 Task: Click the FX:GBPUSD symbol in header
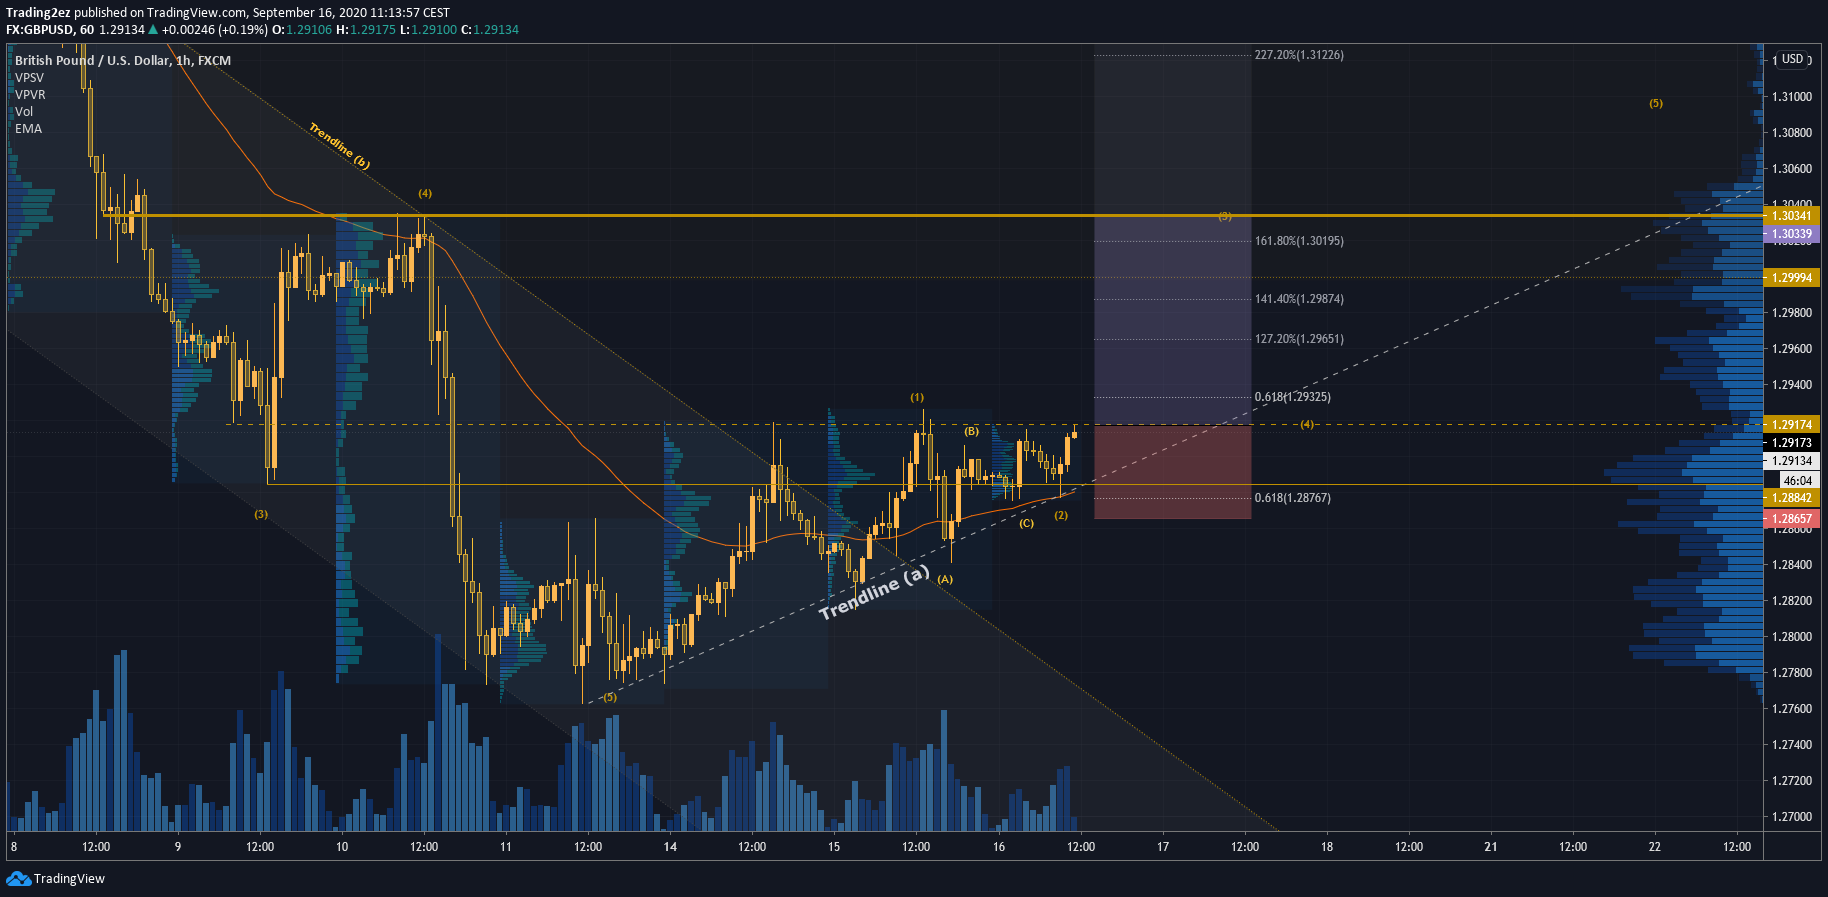pos(40,29)
